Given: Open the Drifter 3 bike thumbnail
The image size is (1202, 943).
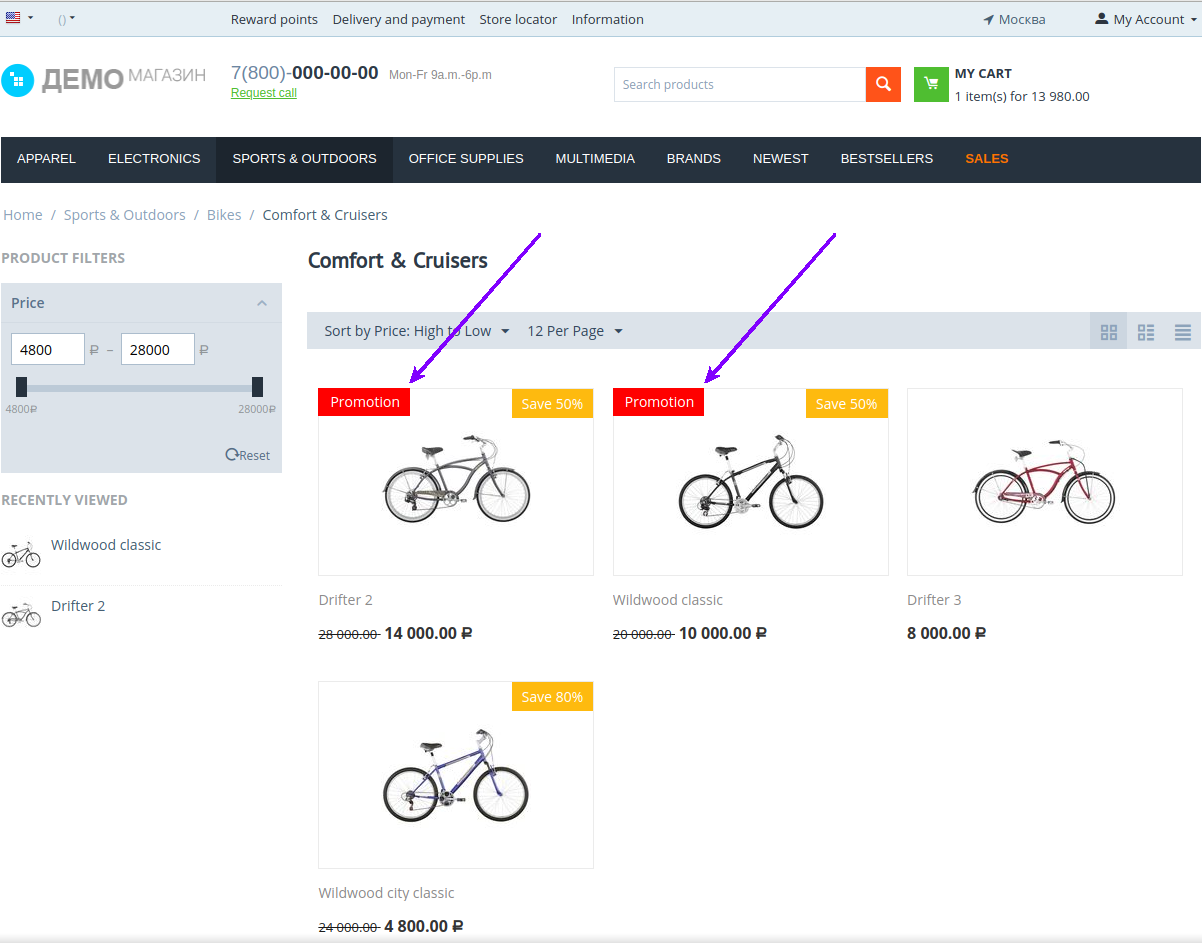Looking at the screenshot, I should (x=1044, y=482).
